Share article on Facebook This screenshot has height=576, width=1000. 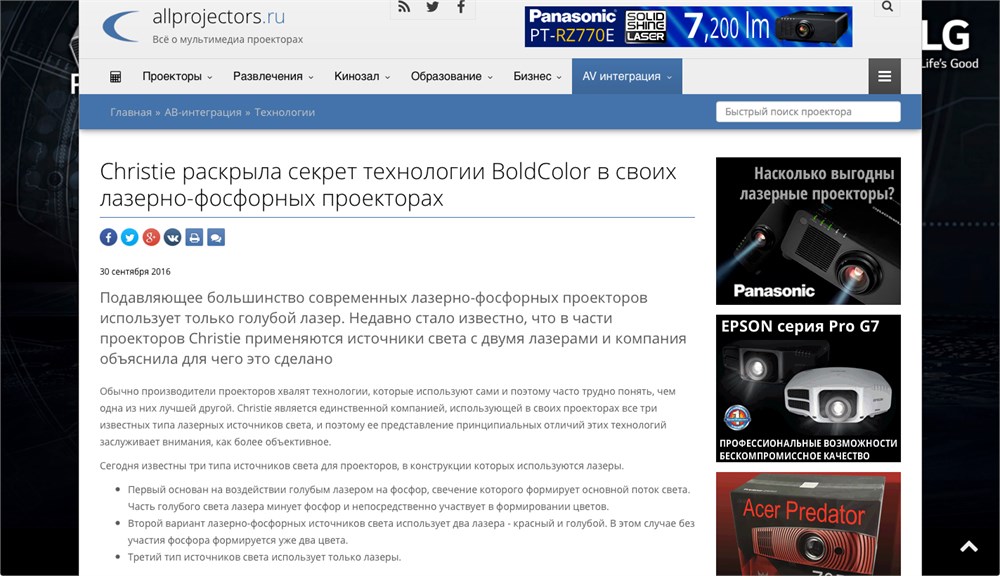(x=108, y=237)
